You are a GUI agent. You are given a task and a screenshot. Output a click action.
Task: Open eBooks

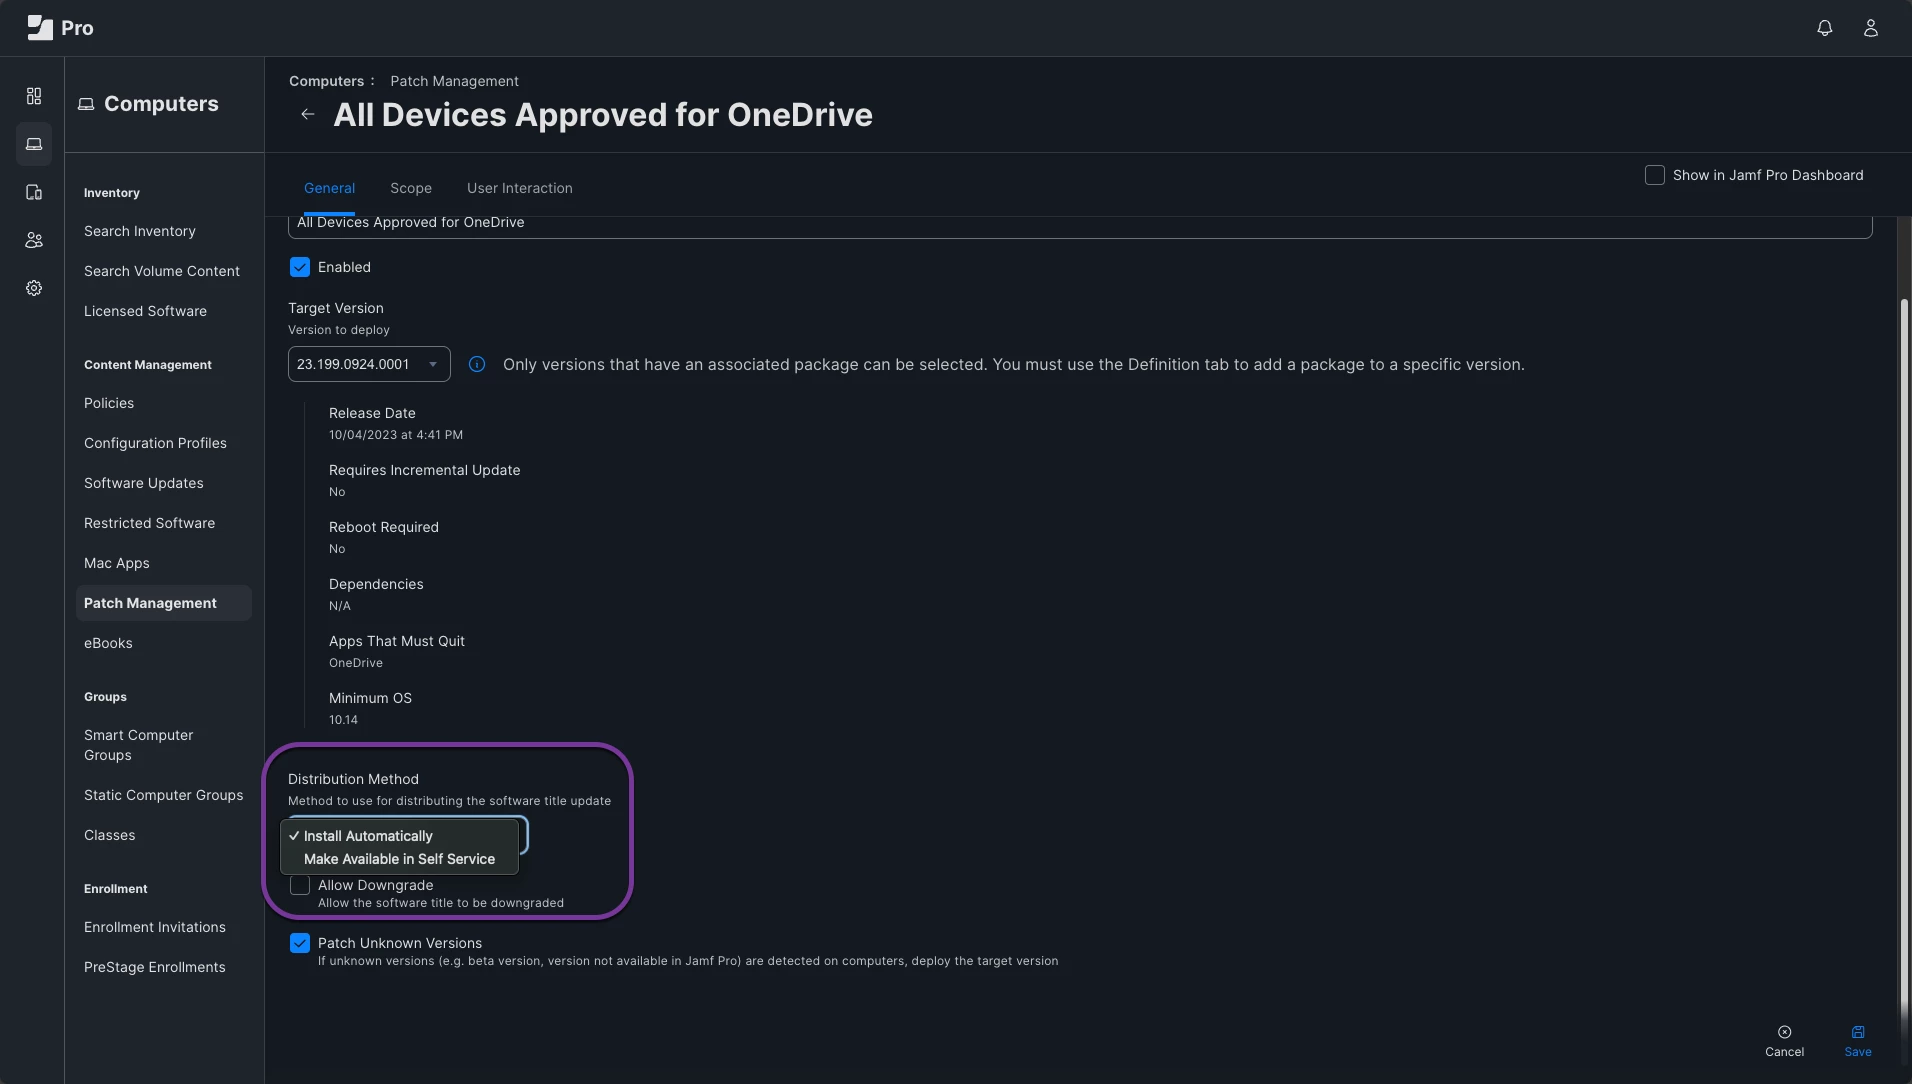(x=108, y=643)
